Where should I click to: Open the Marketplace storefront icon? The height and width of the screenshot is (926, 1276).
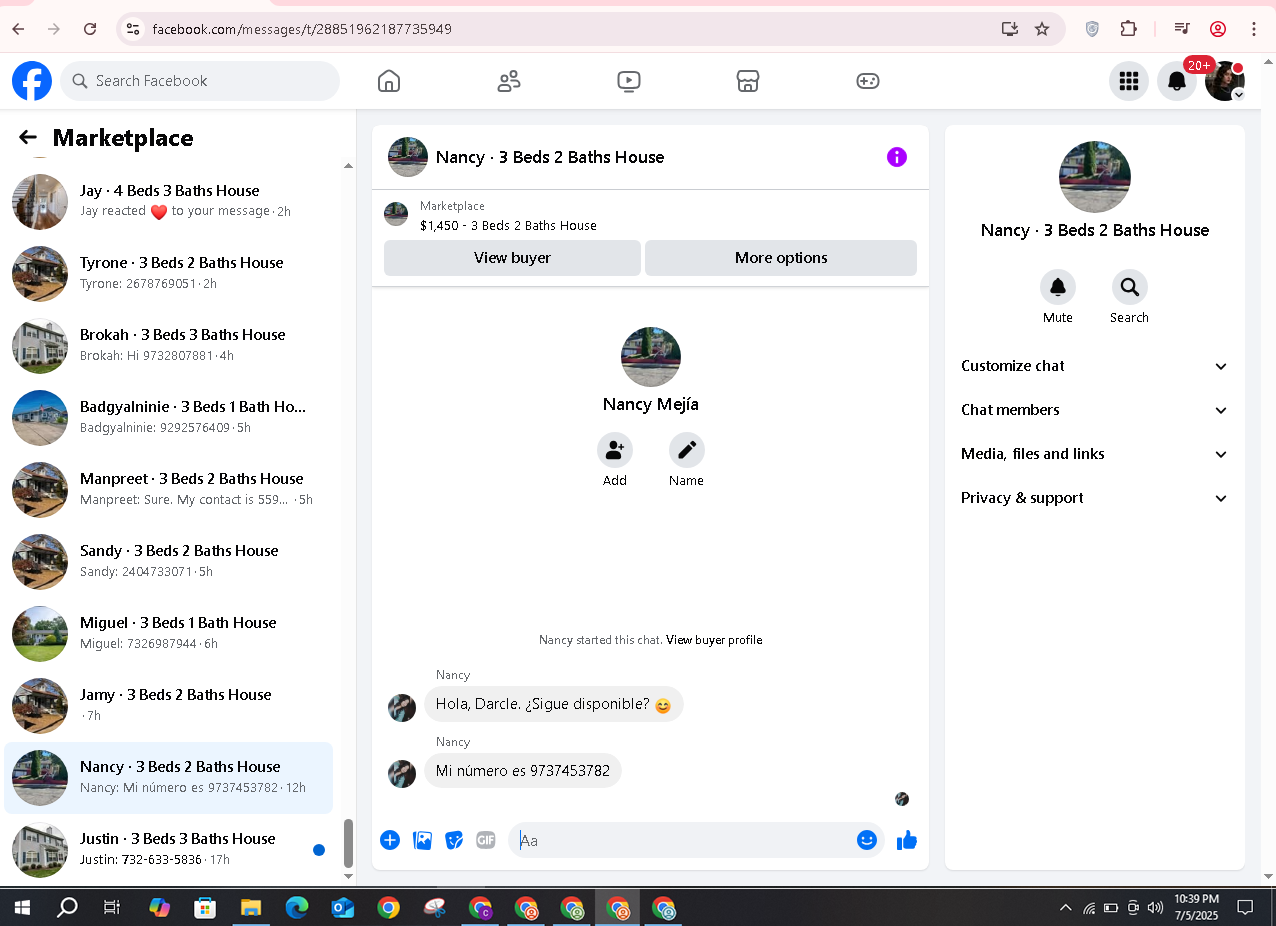coord(748,81)
